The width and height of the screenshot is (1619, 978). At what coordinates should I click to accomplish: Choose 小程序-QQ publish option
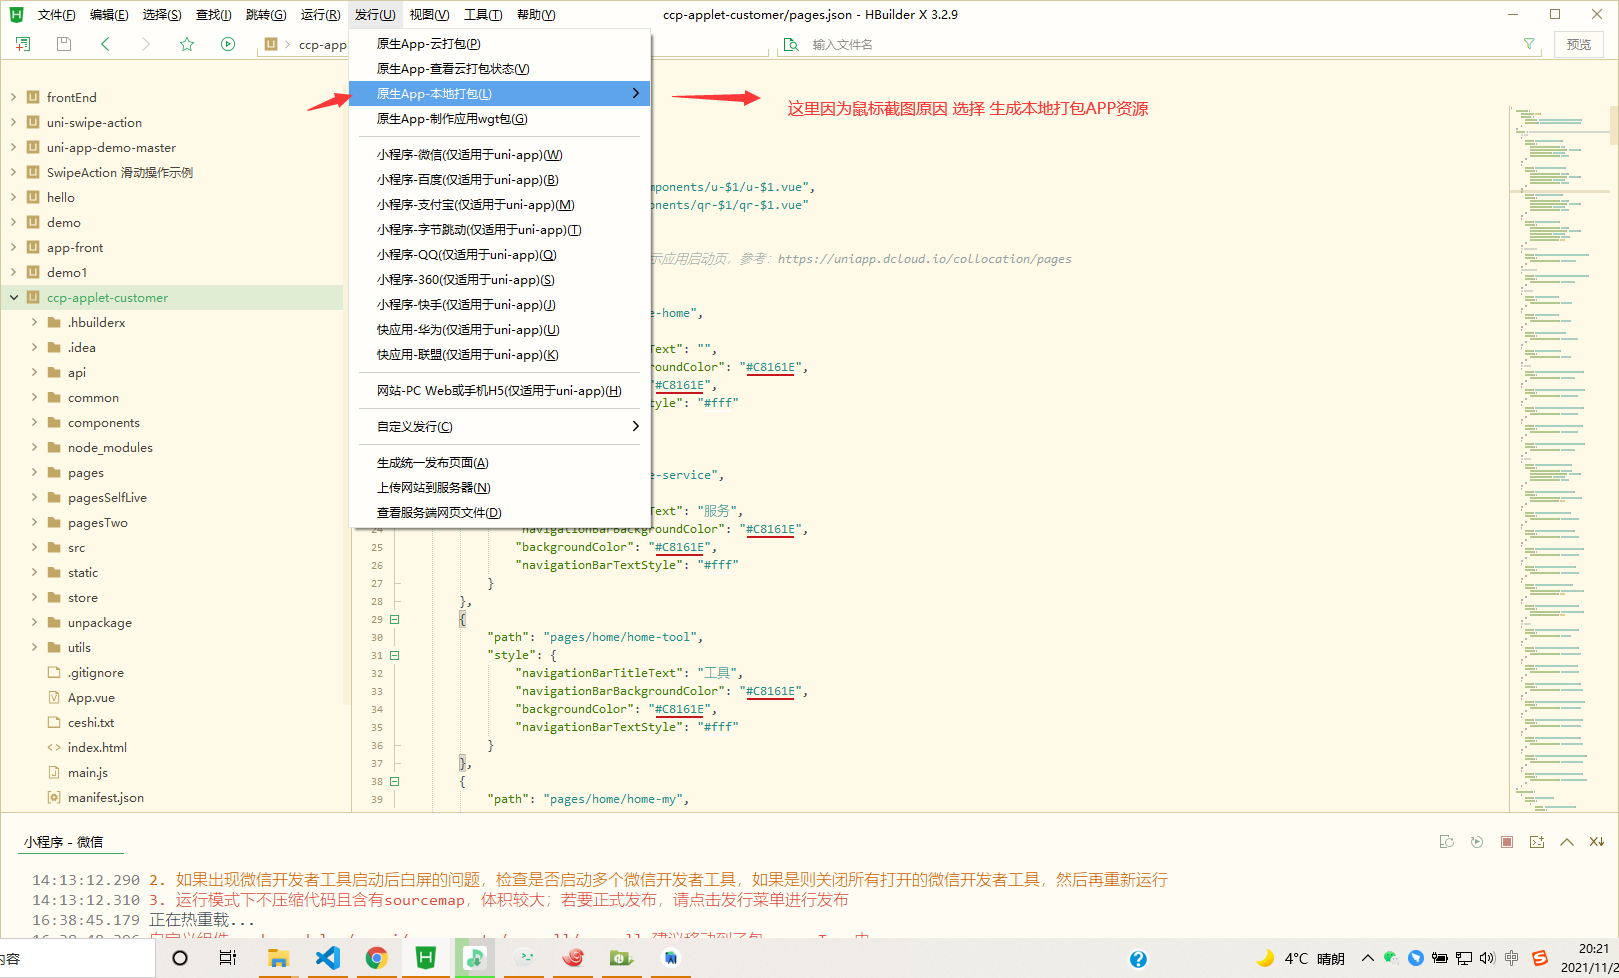(x=499, y=255)
